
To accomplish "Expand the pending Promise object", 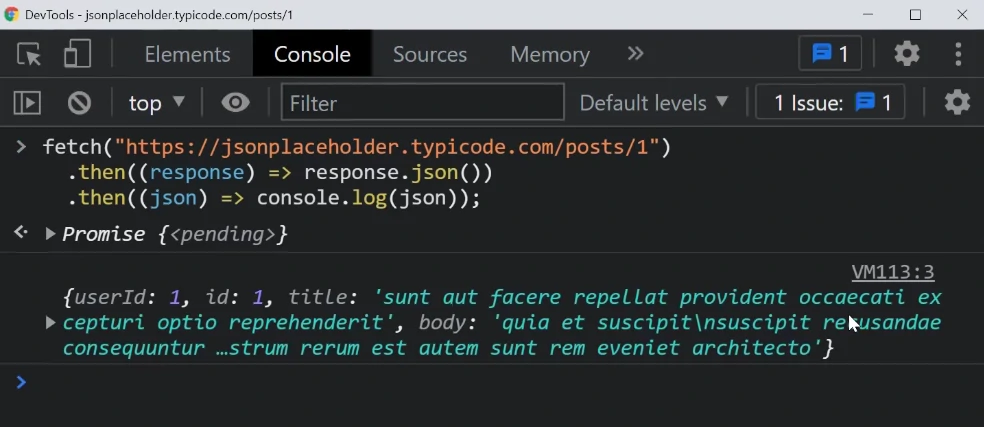I will click(50, 234).
